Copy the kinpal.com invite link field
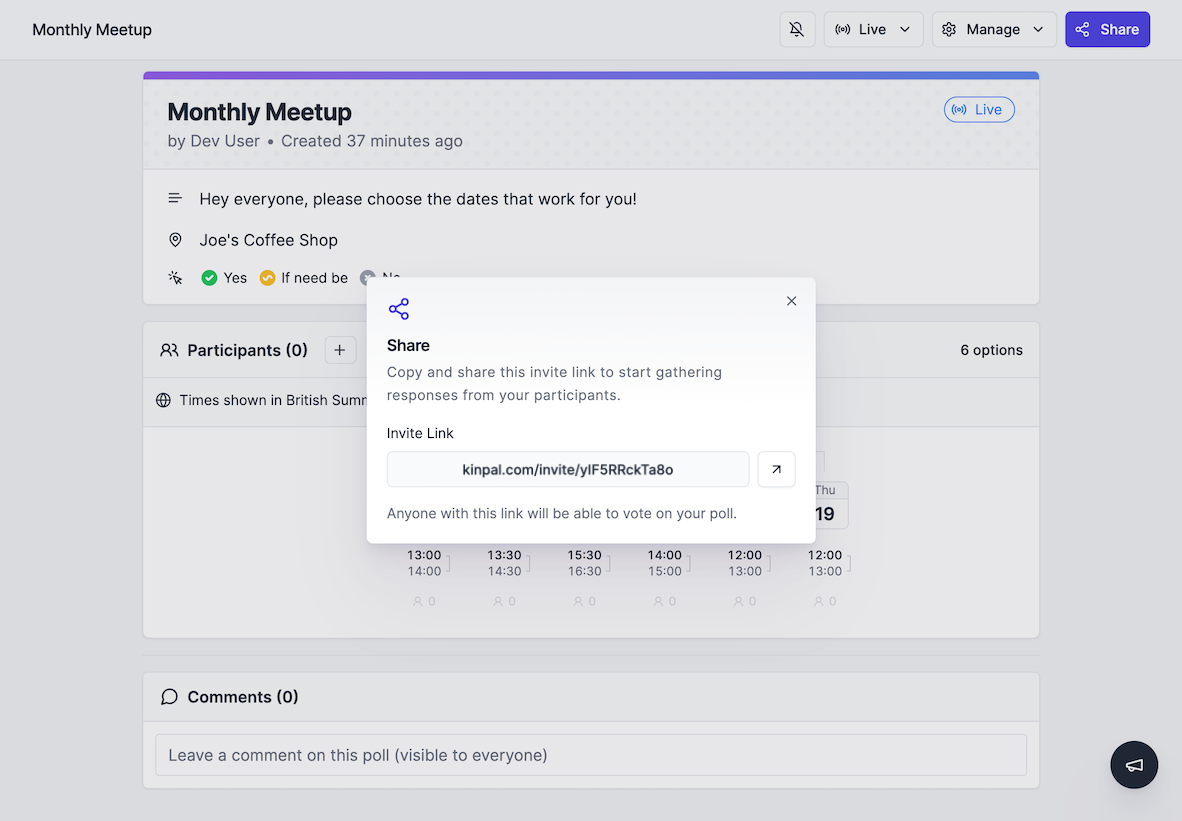The height and width of the screenshot is (821, 1182). [x=568, y=470]
